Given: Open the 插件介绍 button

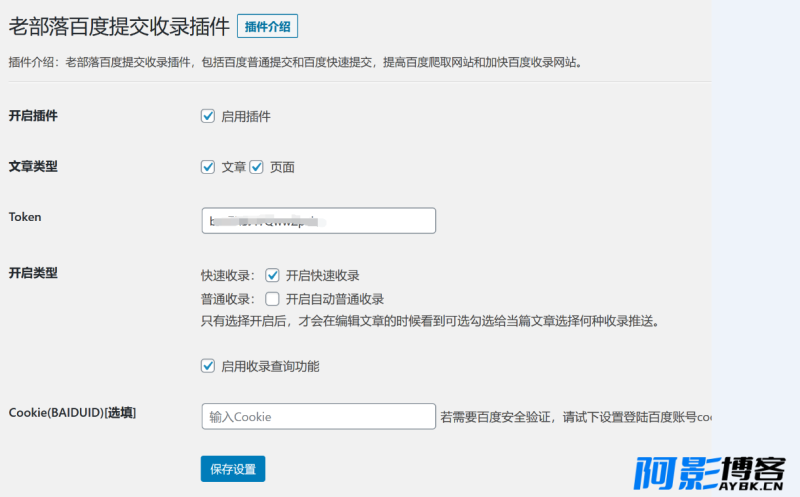Looking at the screenshot, I should [267, 27].
